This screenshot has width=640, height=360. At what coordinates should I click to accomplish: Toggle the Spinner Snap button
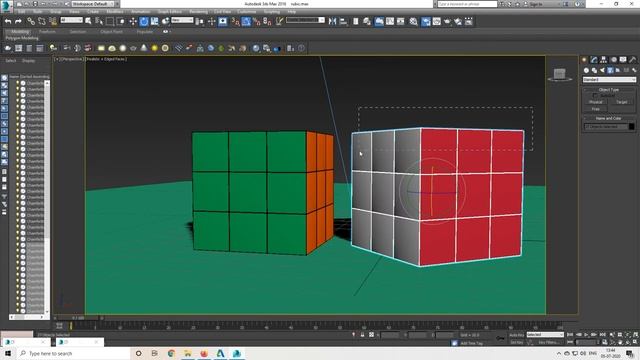[267, 21]
